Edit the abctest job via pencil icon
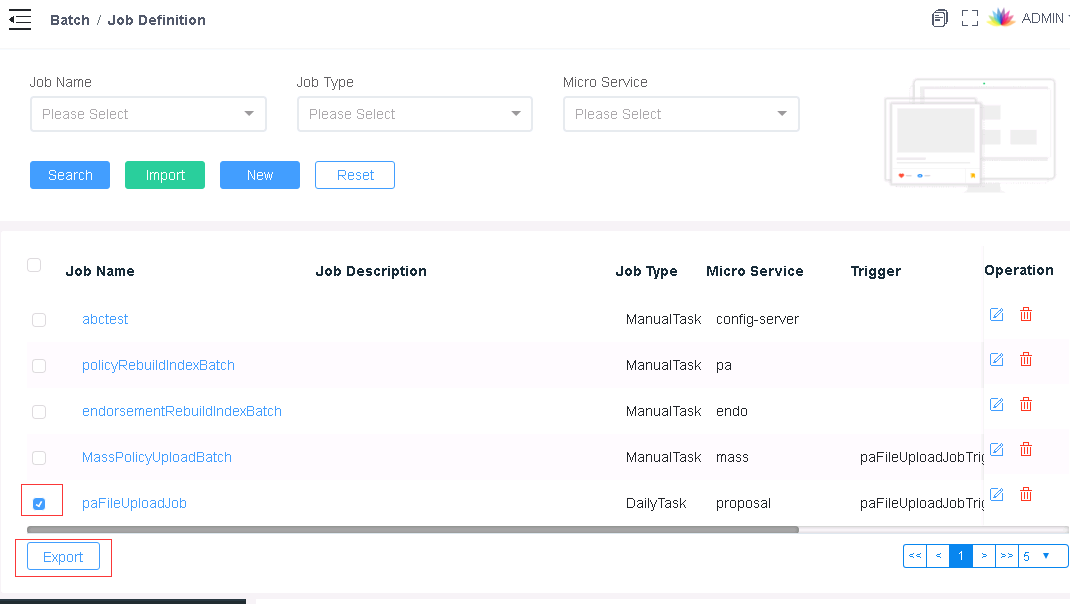This screenshot has width=1070, height=604. coord(996,314)
